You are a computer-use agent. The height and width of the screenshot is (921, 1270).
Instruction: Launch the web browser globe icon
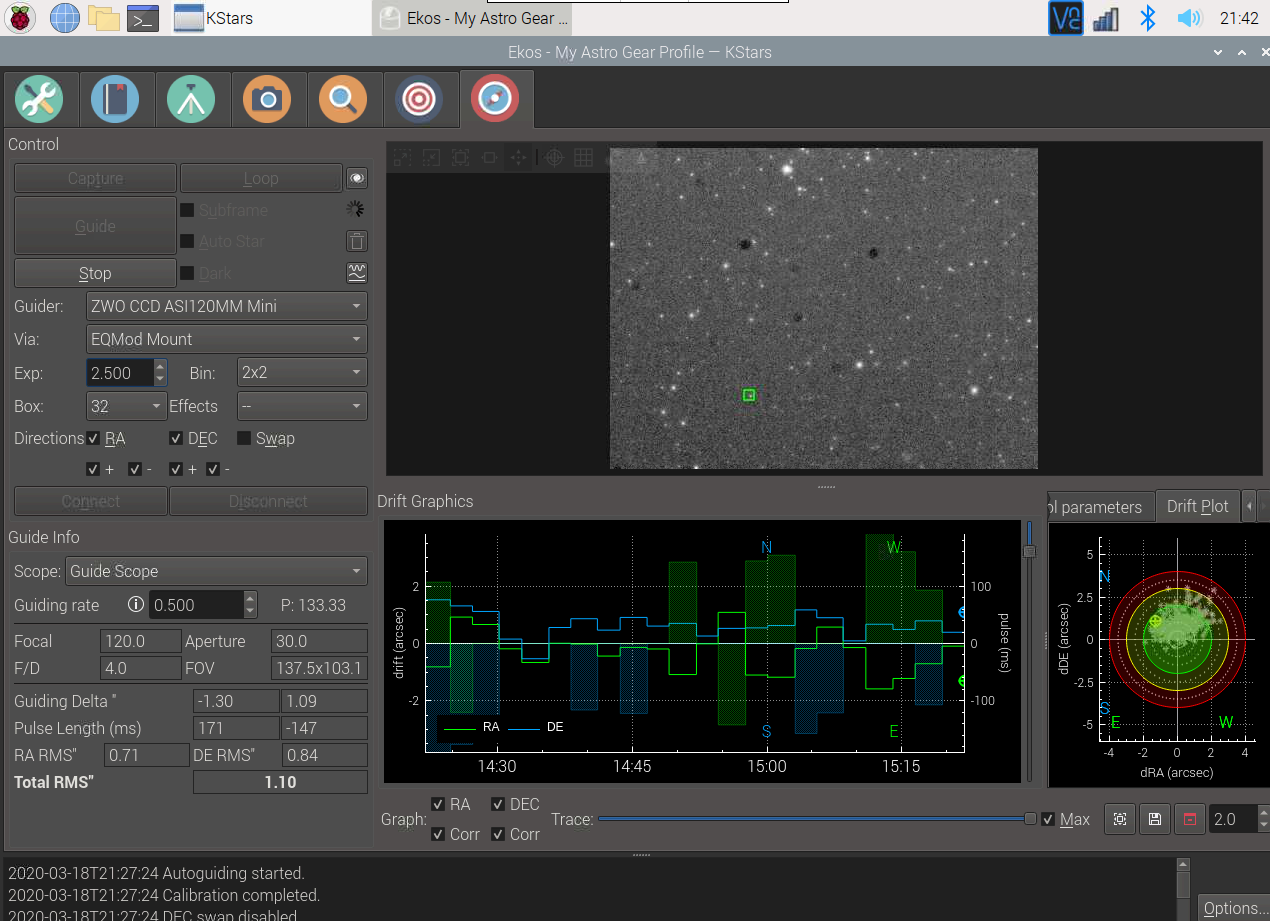pyautogui.click(x=65, y=17)
